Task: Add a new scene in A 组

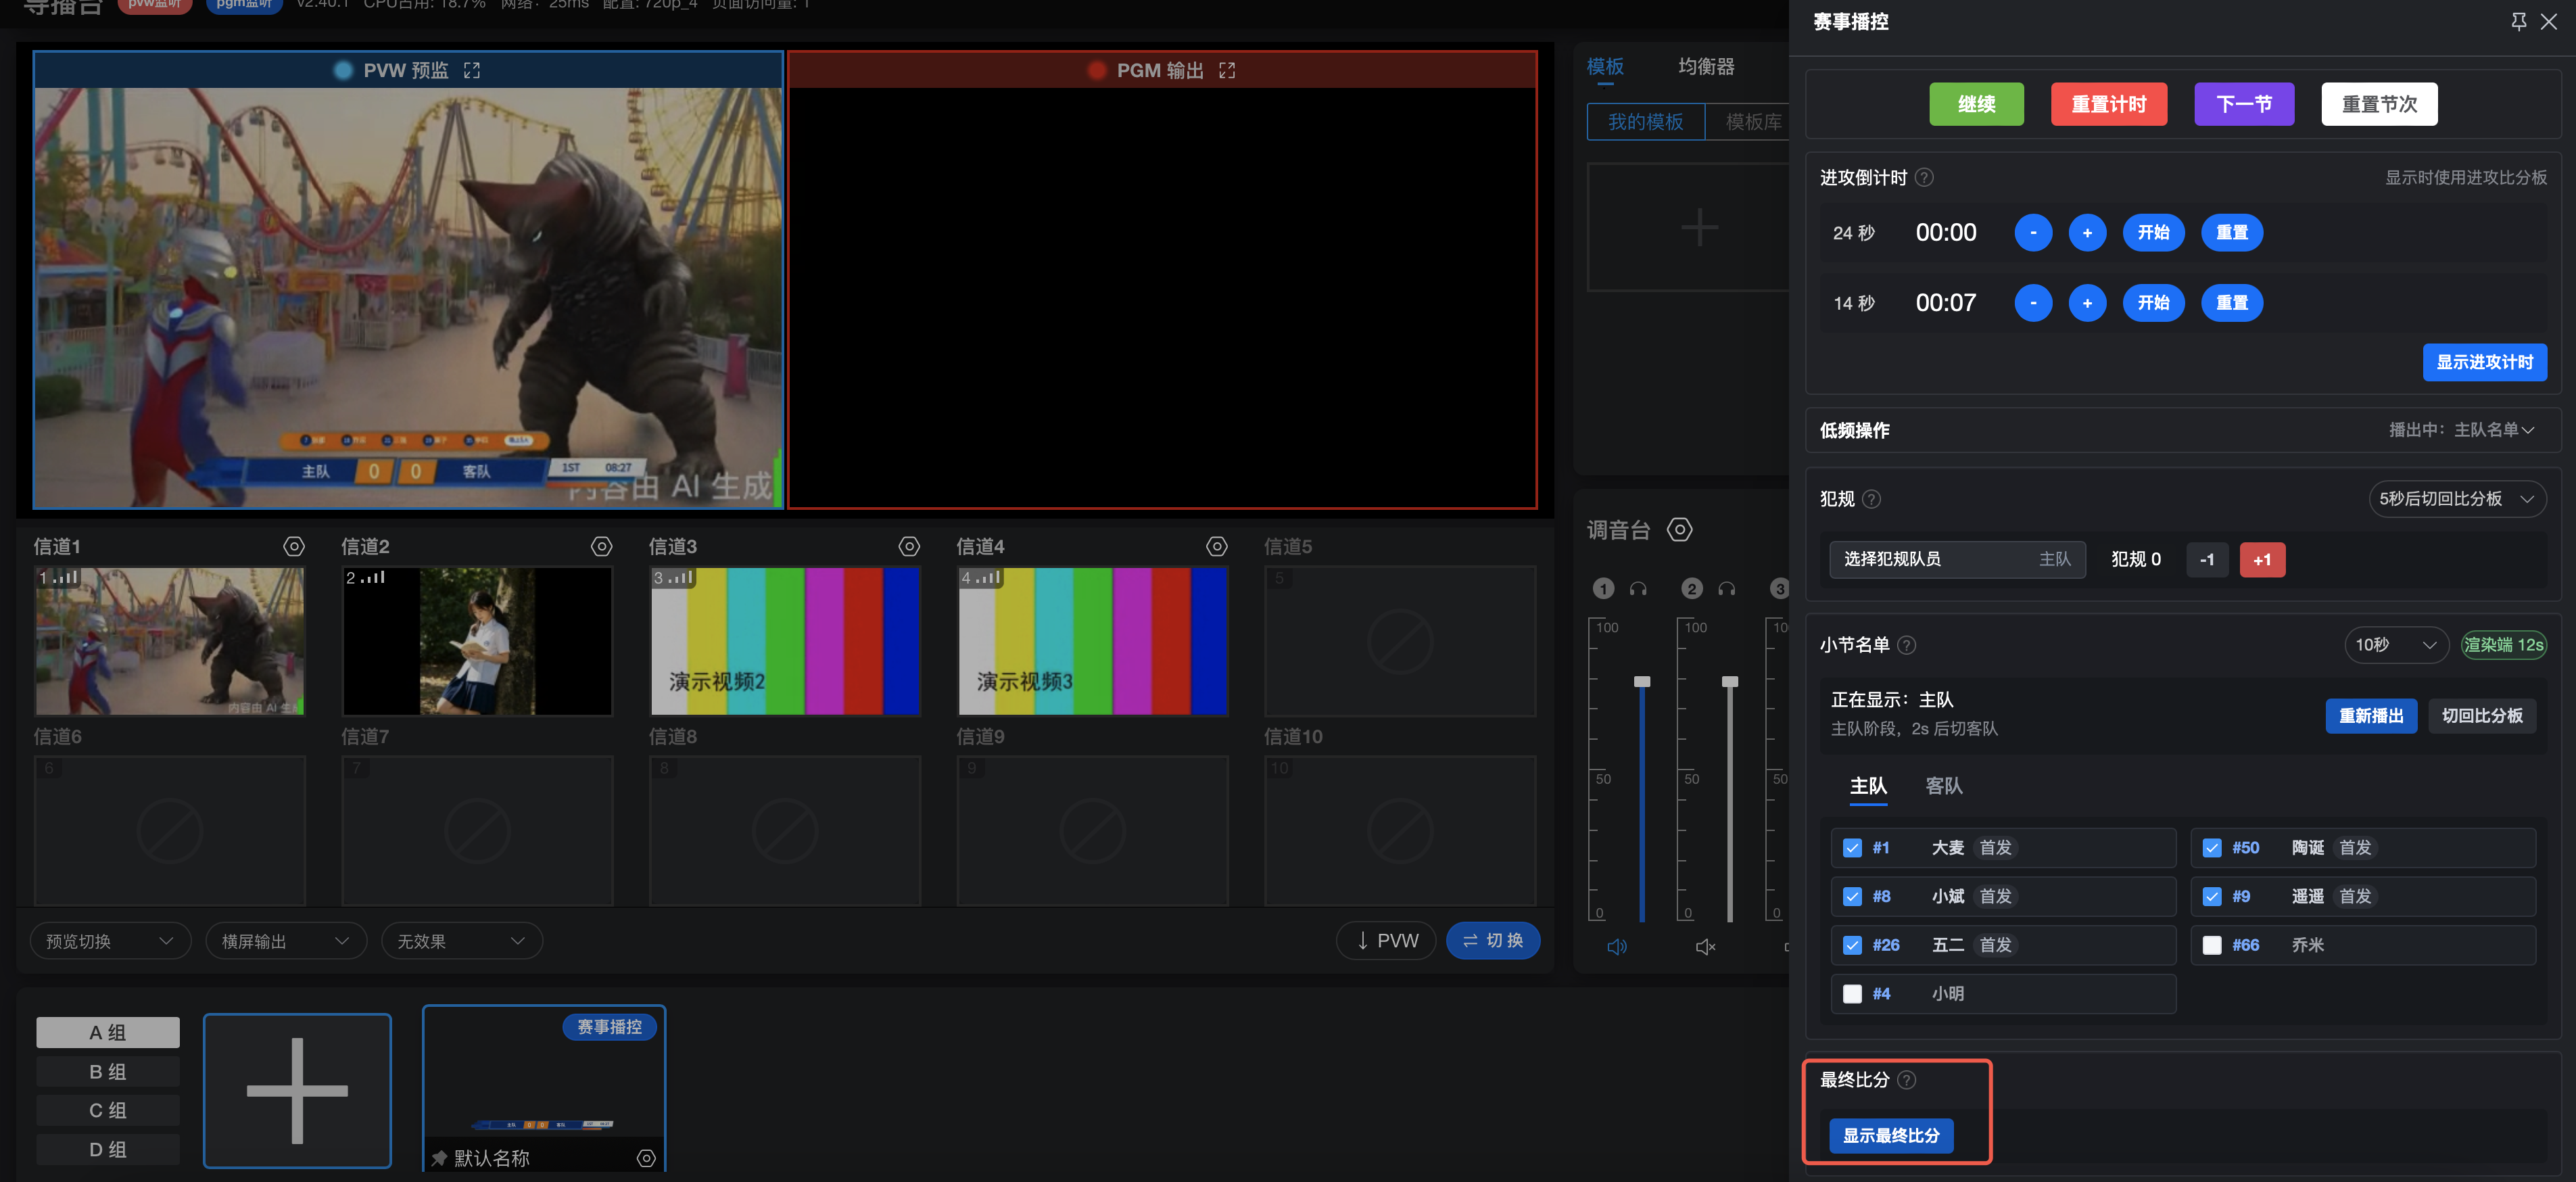Action: pyautogui.click(x=297, y=1090)
